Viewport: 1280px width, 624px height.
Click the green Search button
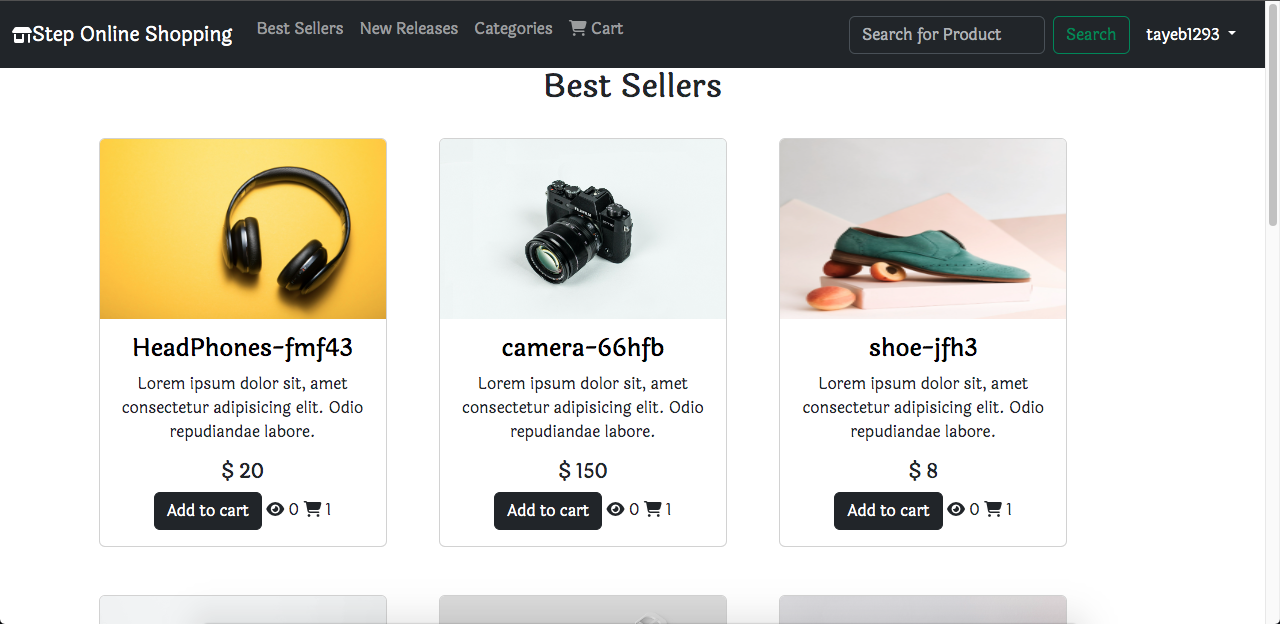1091,34
